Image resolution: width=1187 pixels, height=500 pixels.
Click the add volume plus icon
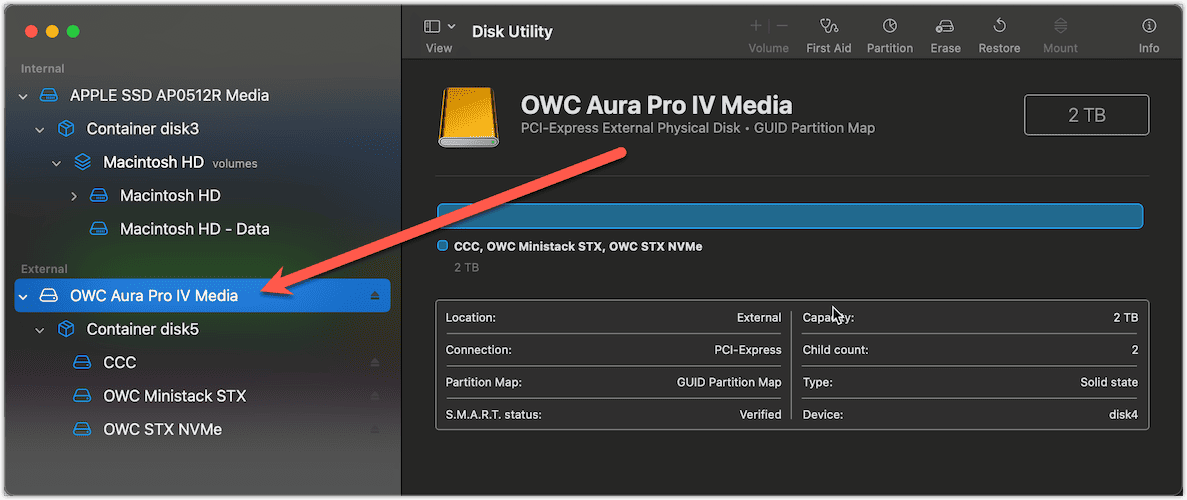tap(756, 26)
